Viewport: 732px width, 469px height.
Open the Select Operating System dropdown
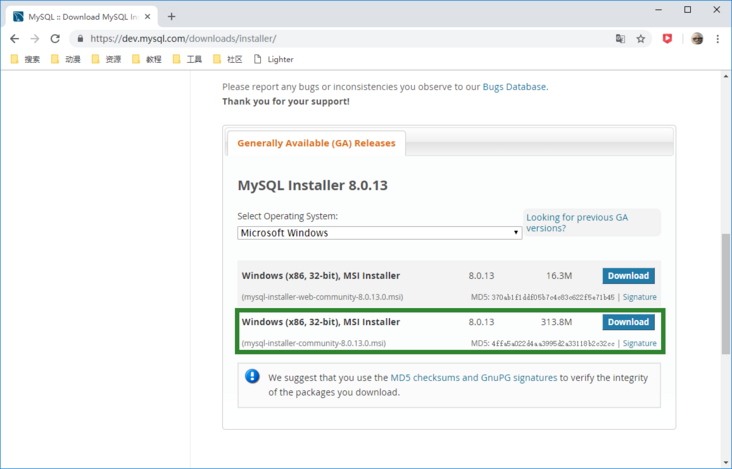(x=379, y=233)
